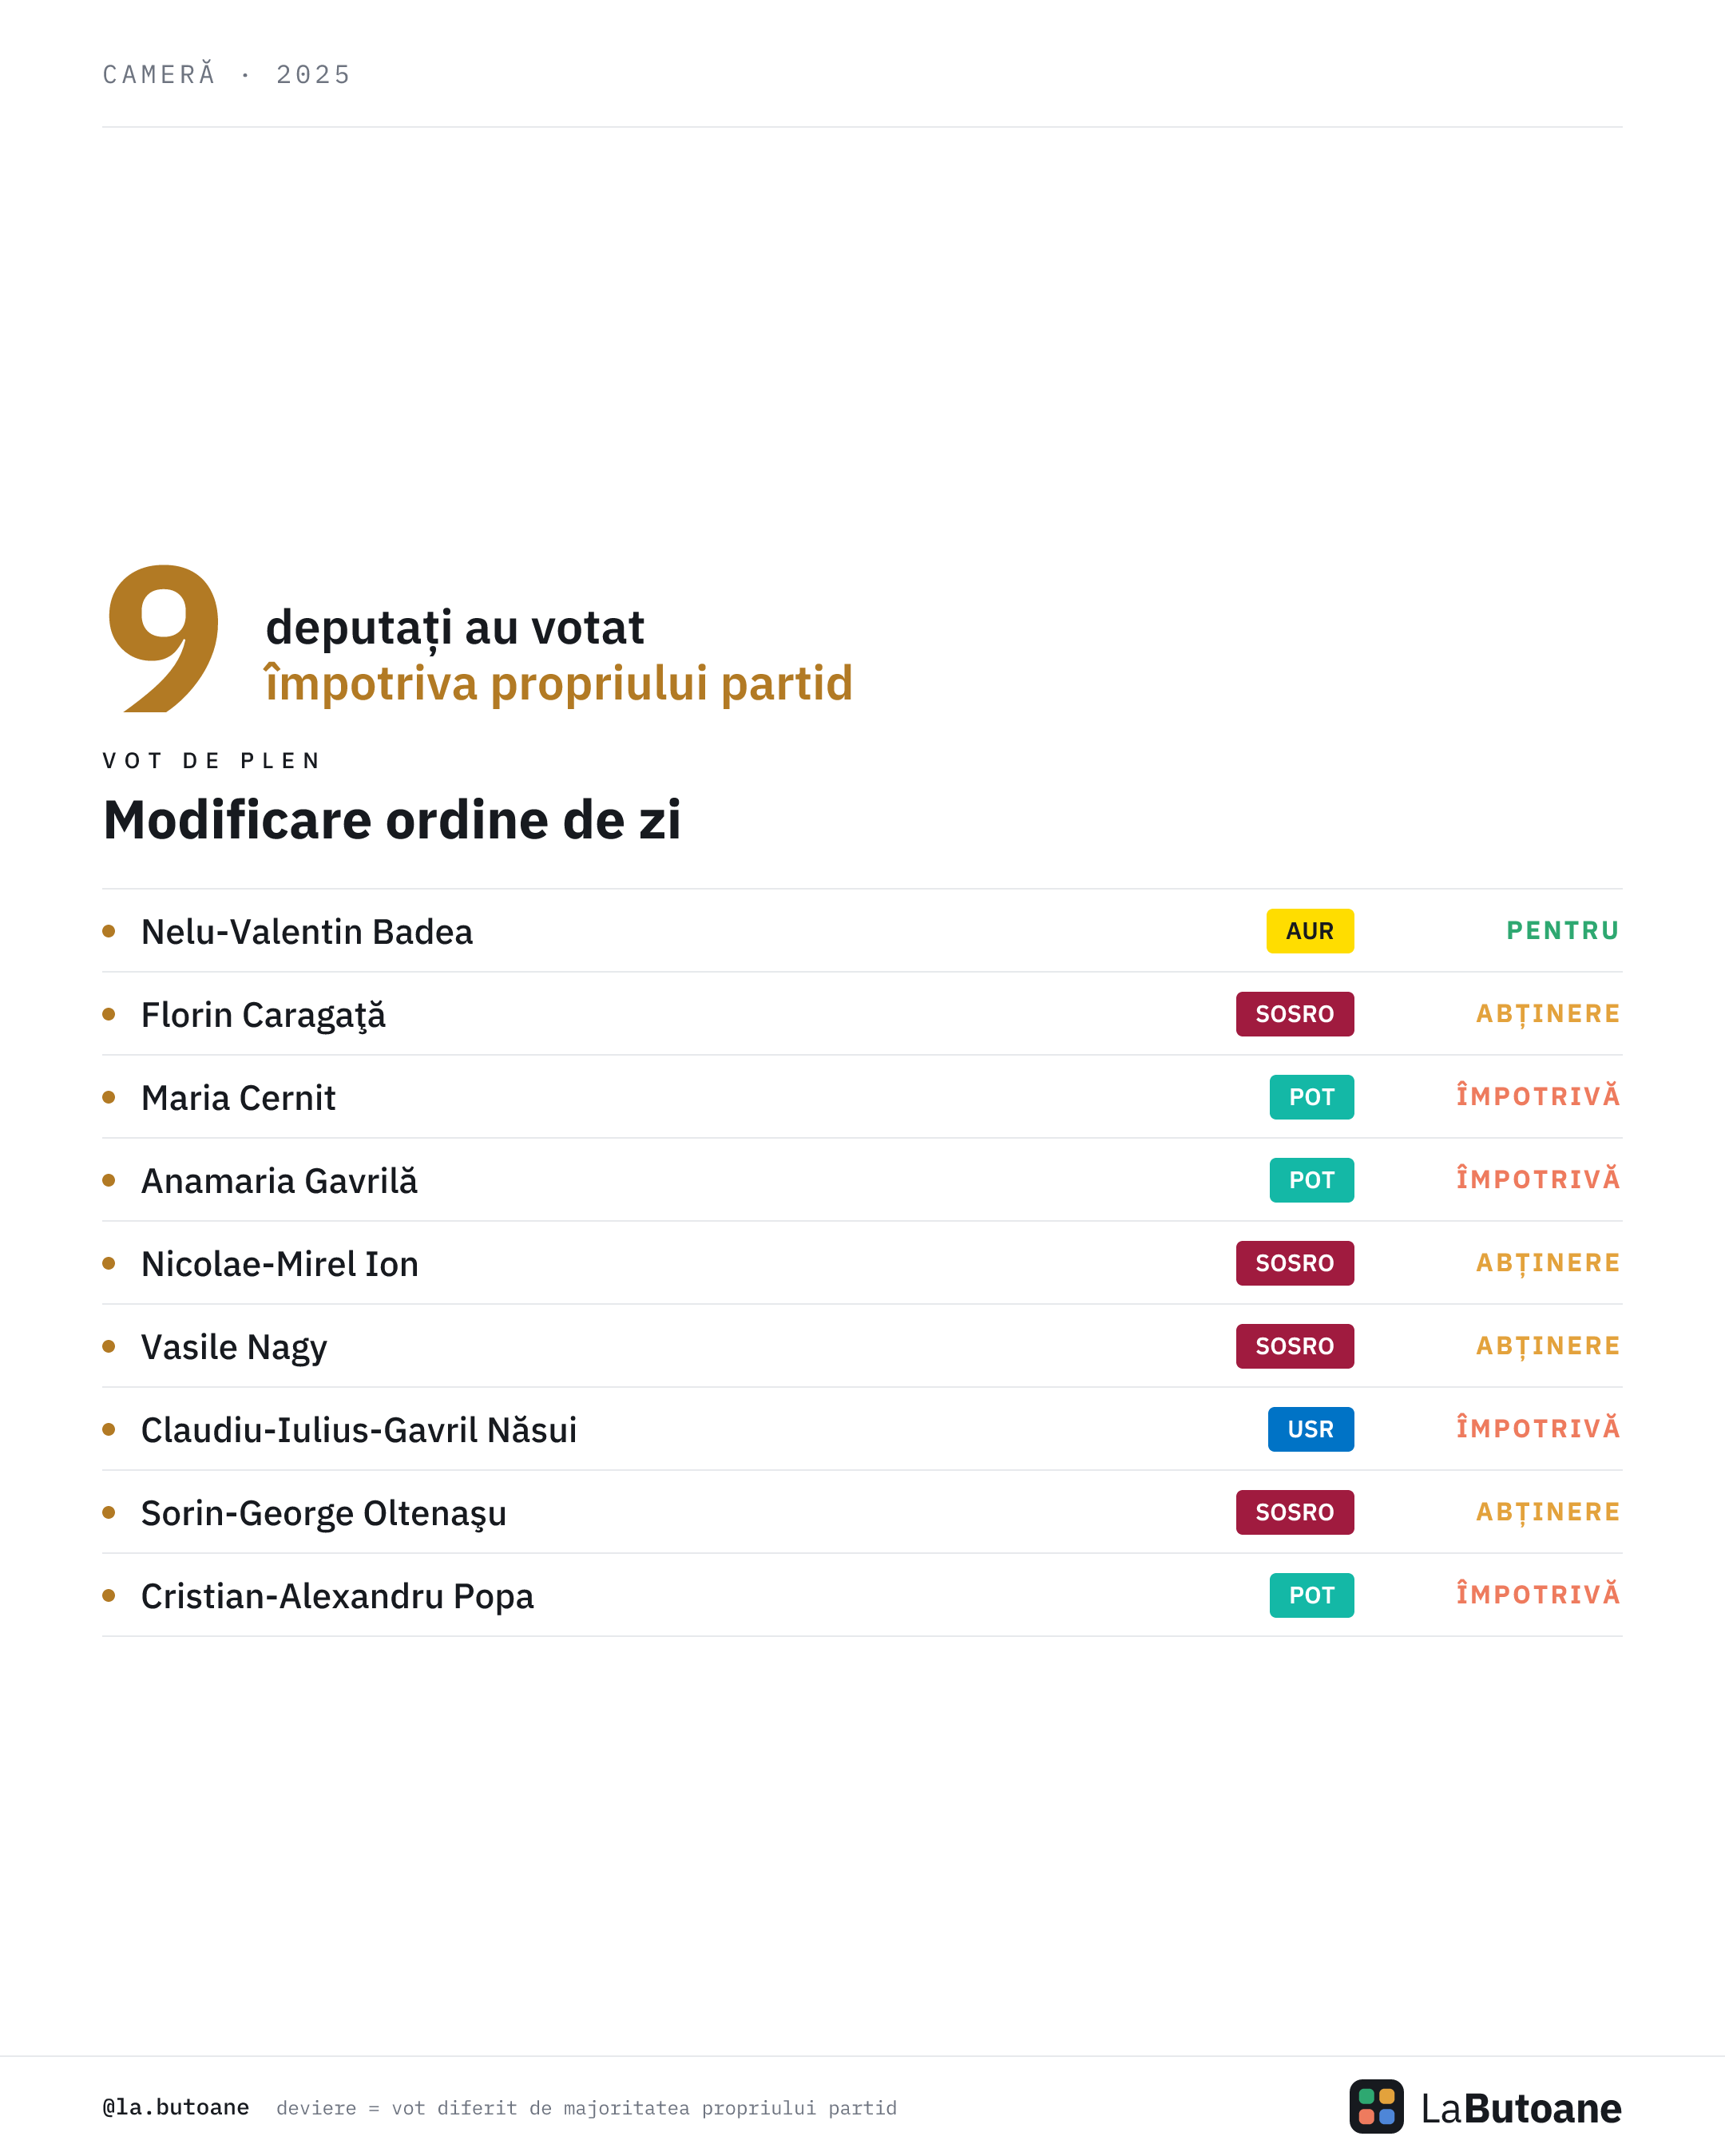Click ABȚINERE label for Florin Caragață
Viewport: 1725px width, 2156px height.
[x=1548, y=1014]
